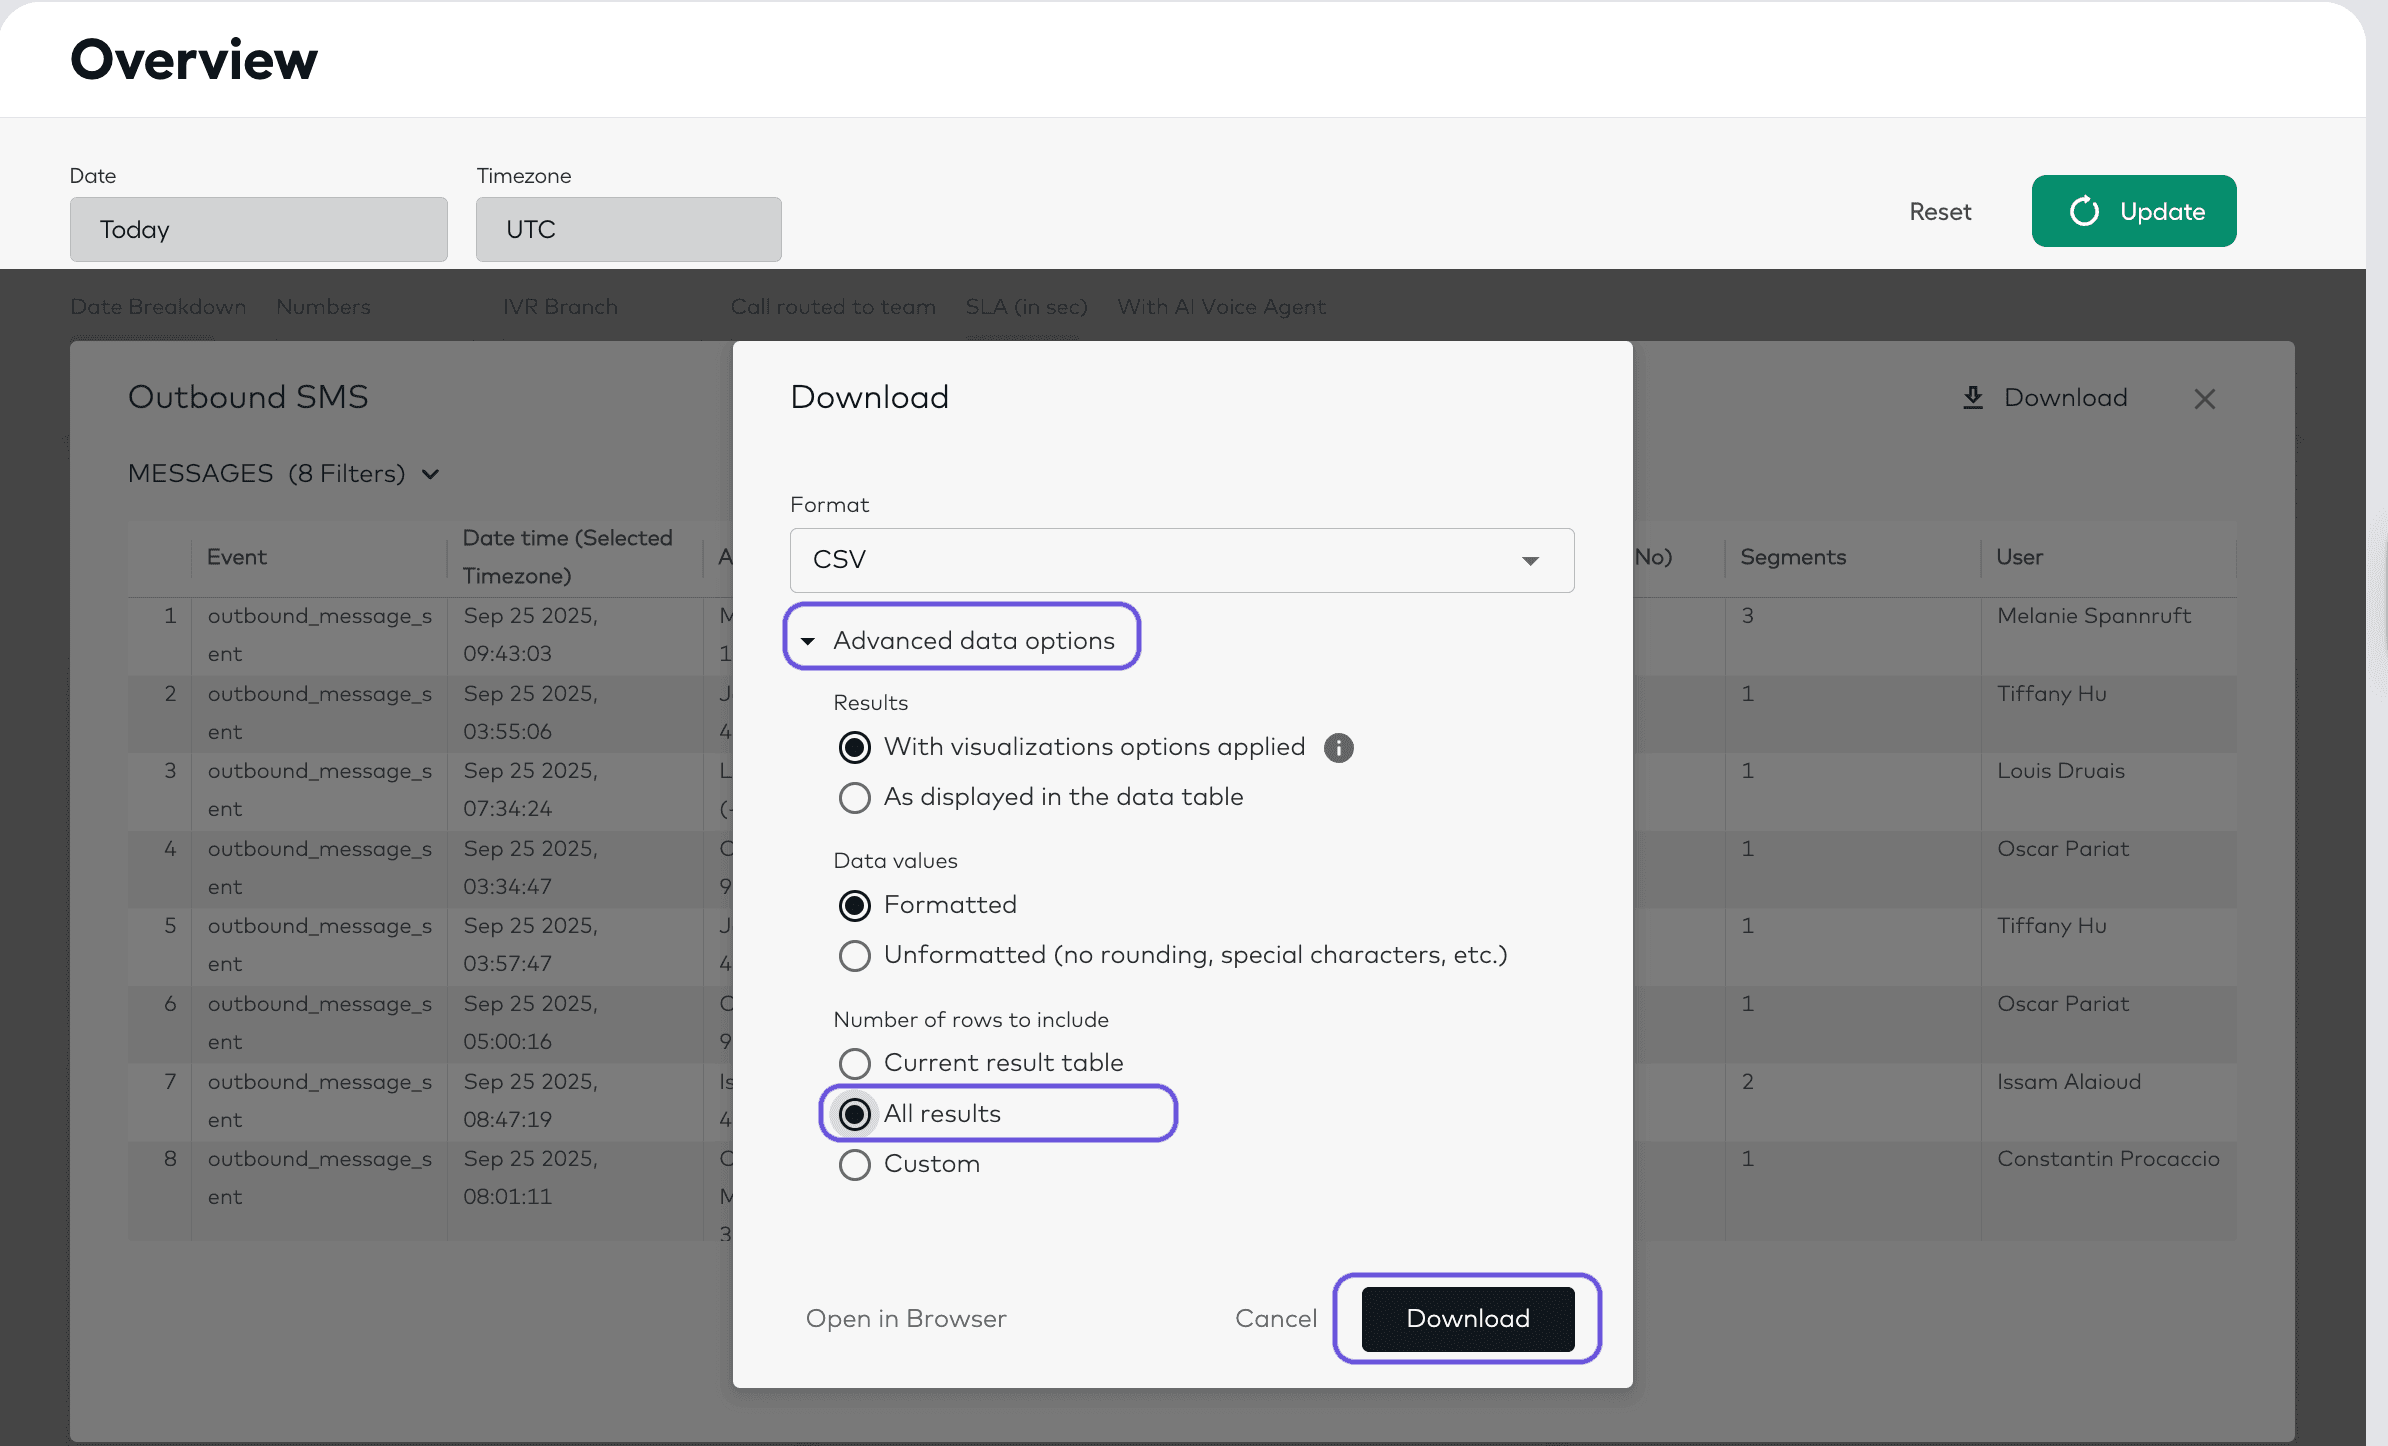The width and height of the screenshot is (2388, 1446).
Task: Click the Reset filters link
Action: pyautogui.click(x=1939, y=212)
